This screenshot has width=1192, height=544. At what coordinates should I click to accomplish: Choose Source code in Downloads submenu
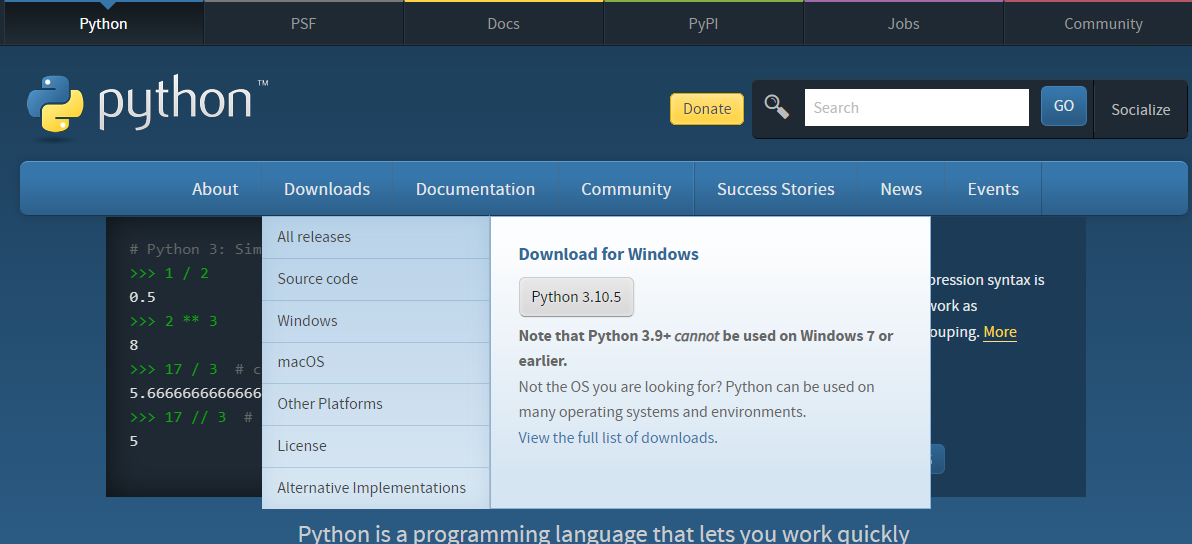pos(376,279)
